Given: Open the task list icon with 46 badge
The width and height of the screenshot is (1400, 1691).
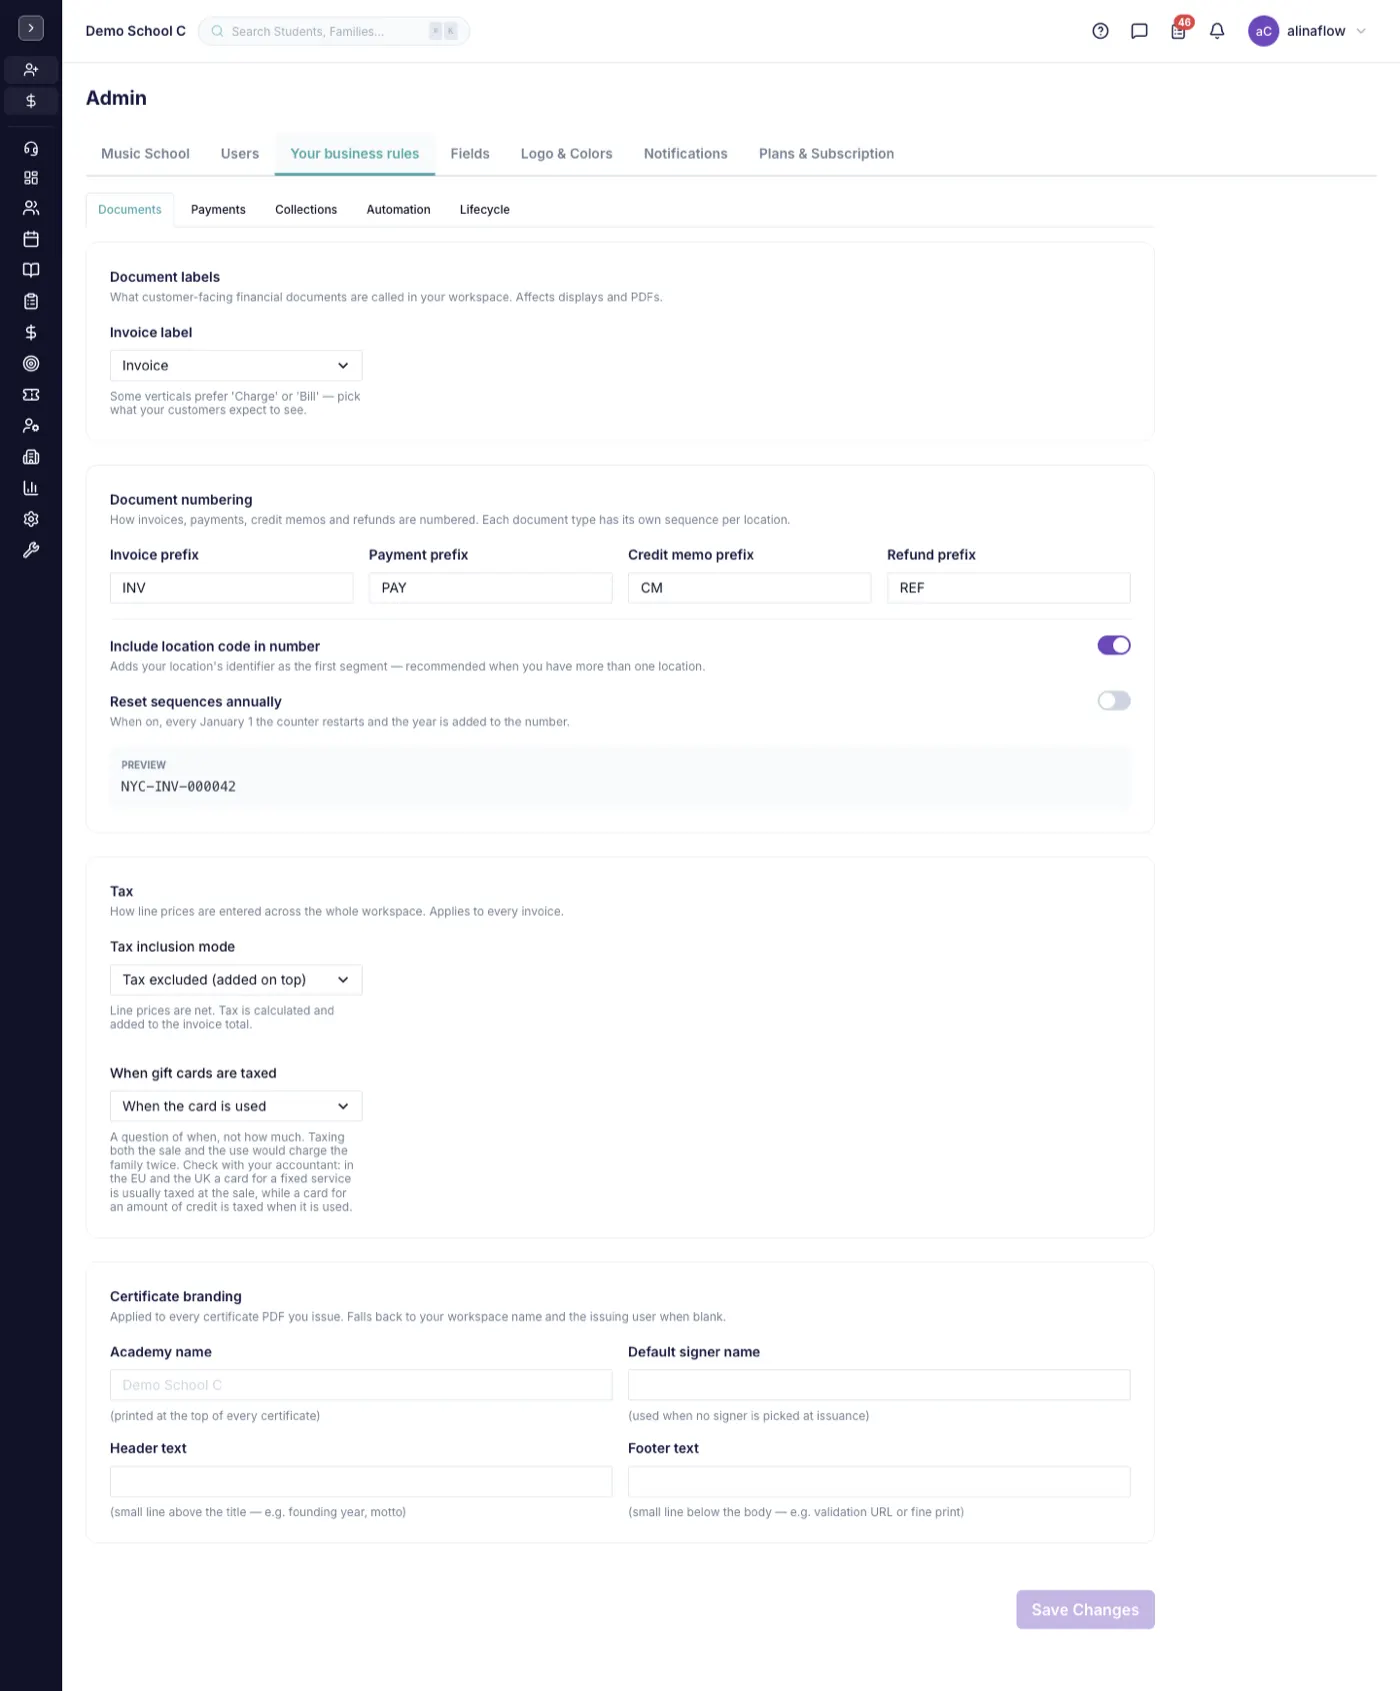Looking at the screenshot, I should [x=1179, y=30].
